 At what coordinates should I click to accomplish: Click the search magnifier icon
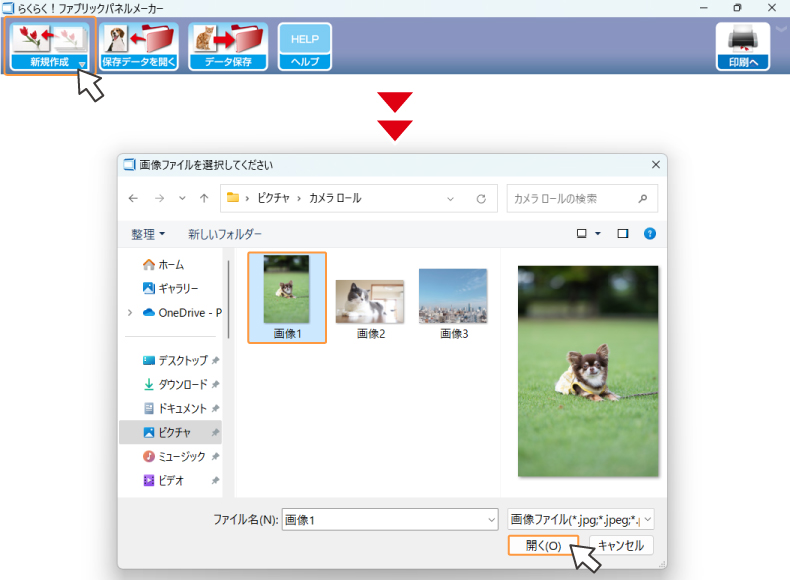(642, 199)
